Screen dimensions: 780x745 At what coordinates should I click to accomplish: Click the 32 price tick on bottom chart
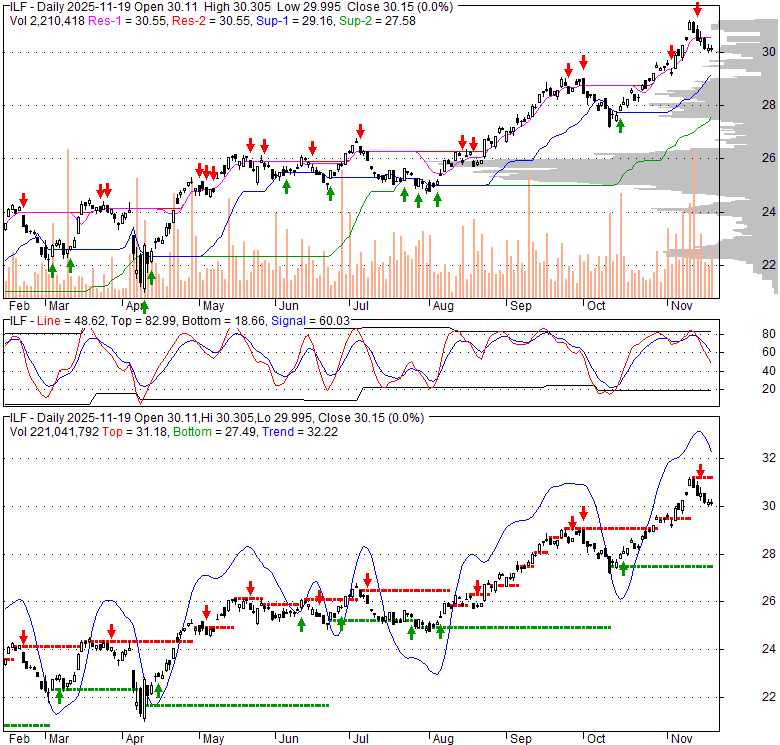769,458
